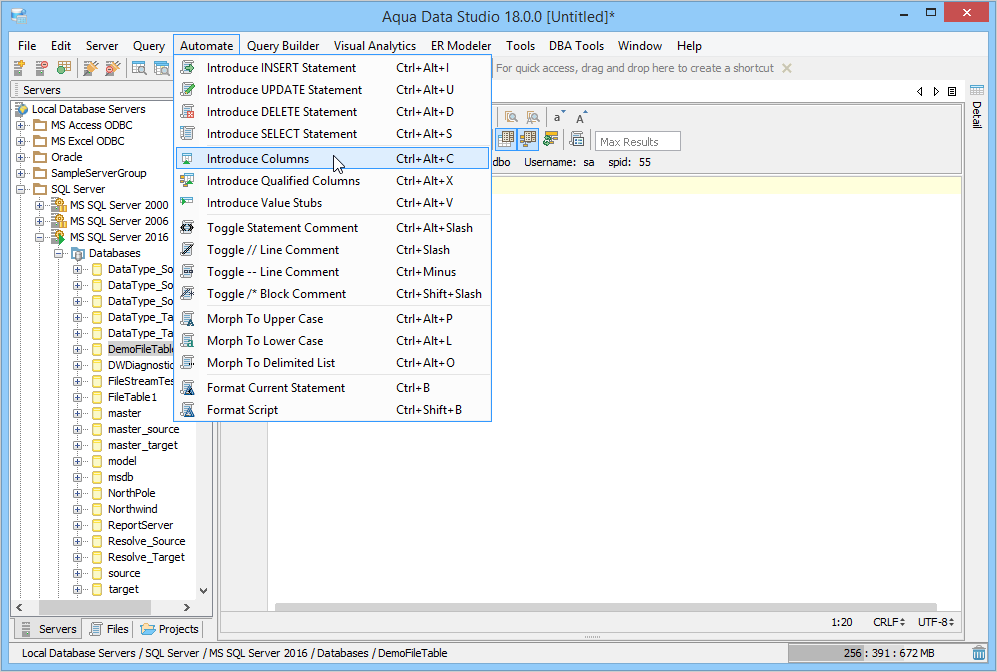The image size is (997, 672).
Task: Switch to the Files tab
Action: pyautogui.click(x=109, y=629)
